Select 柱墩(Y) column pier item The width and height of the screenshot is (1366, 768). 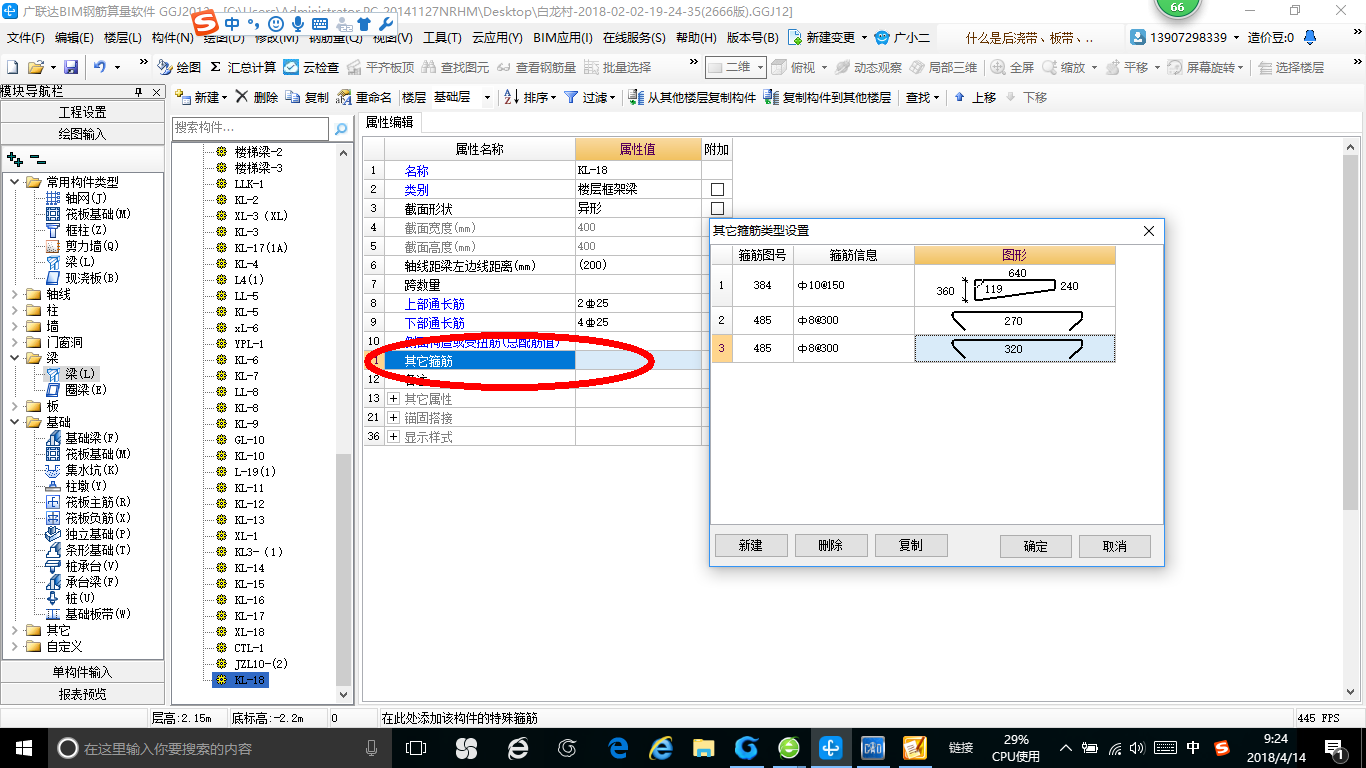[x=77, y=486]
